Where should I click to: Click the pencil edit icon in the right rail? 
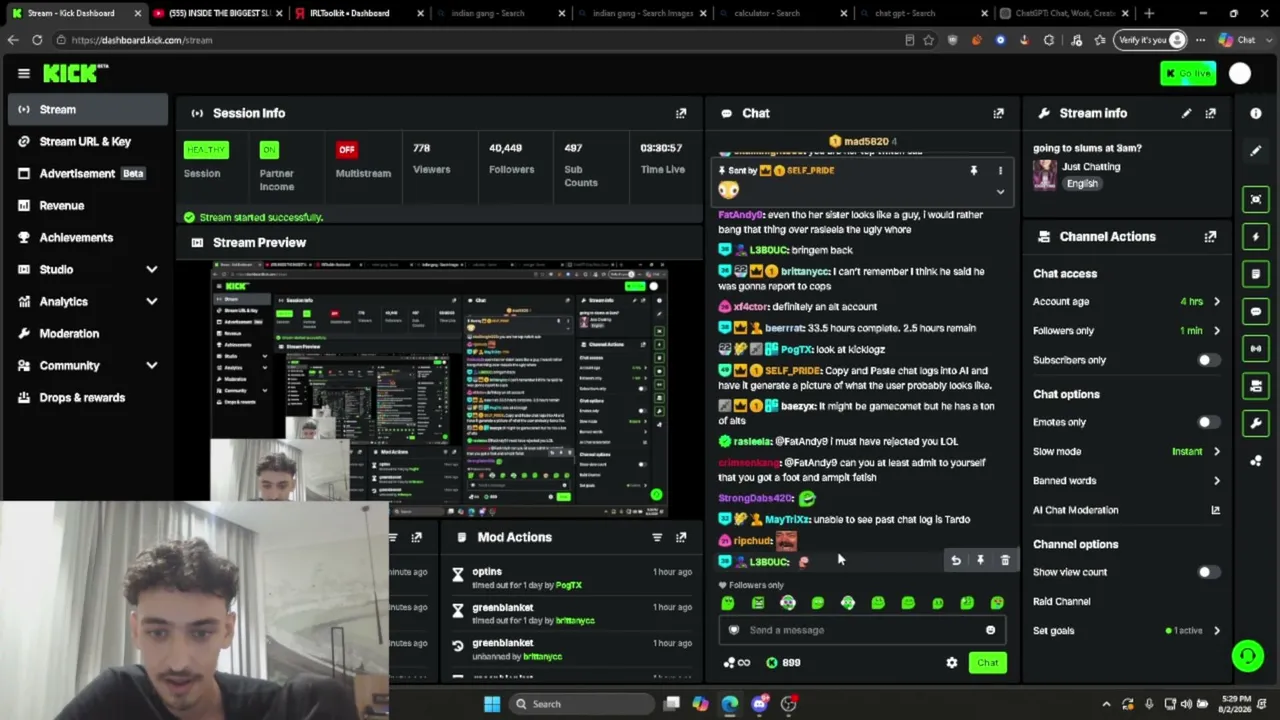tap(1256, 151)
